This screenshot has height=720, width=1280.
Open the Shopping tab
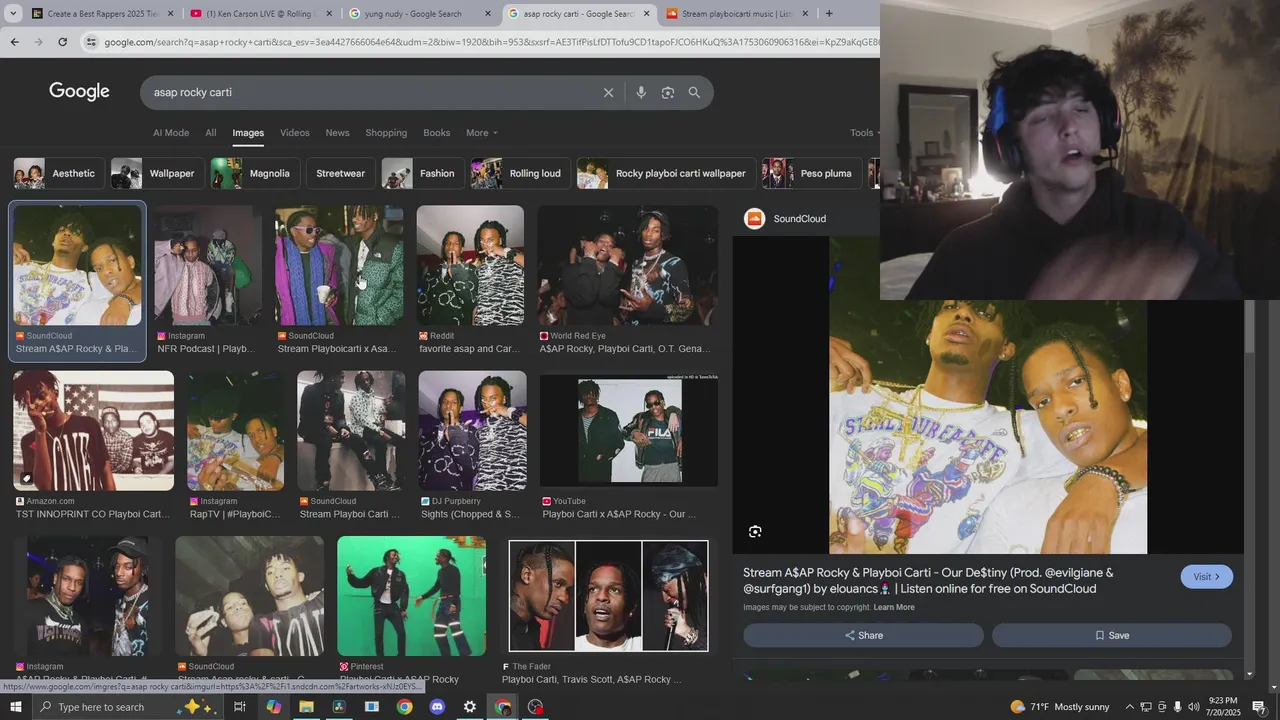coord(386,133)
